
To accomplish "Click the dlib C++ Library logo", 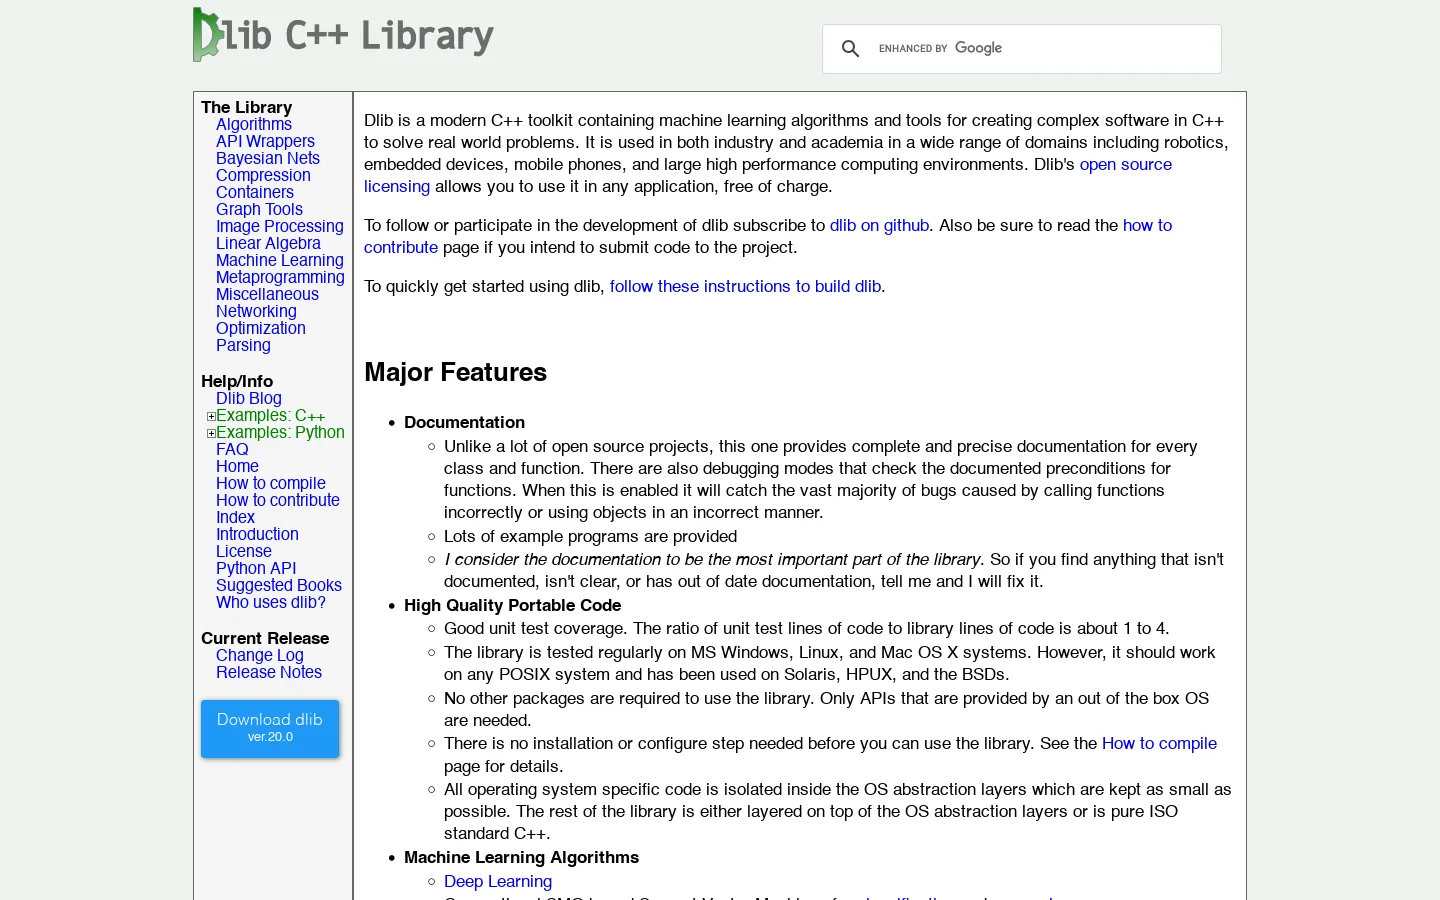I will 343,35.
